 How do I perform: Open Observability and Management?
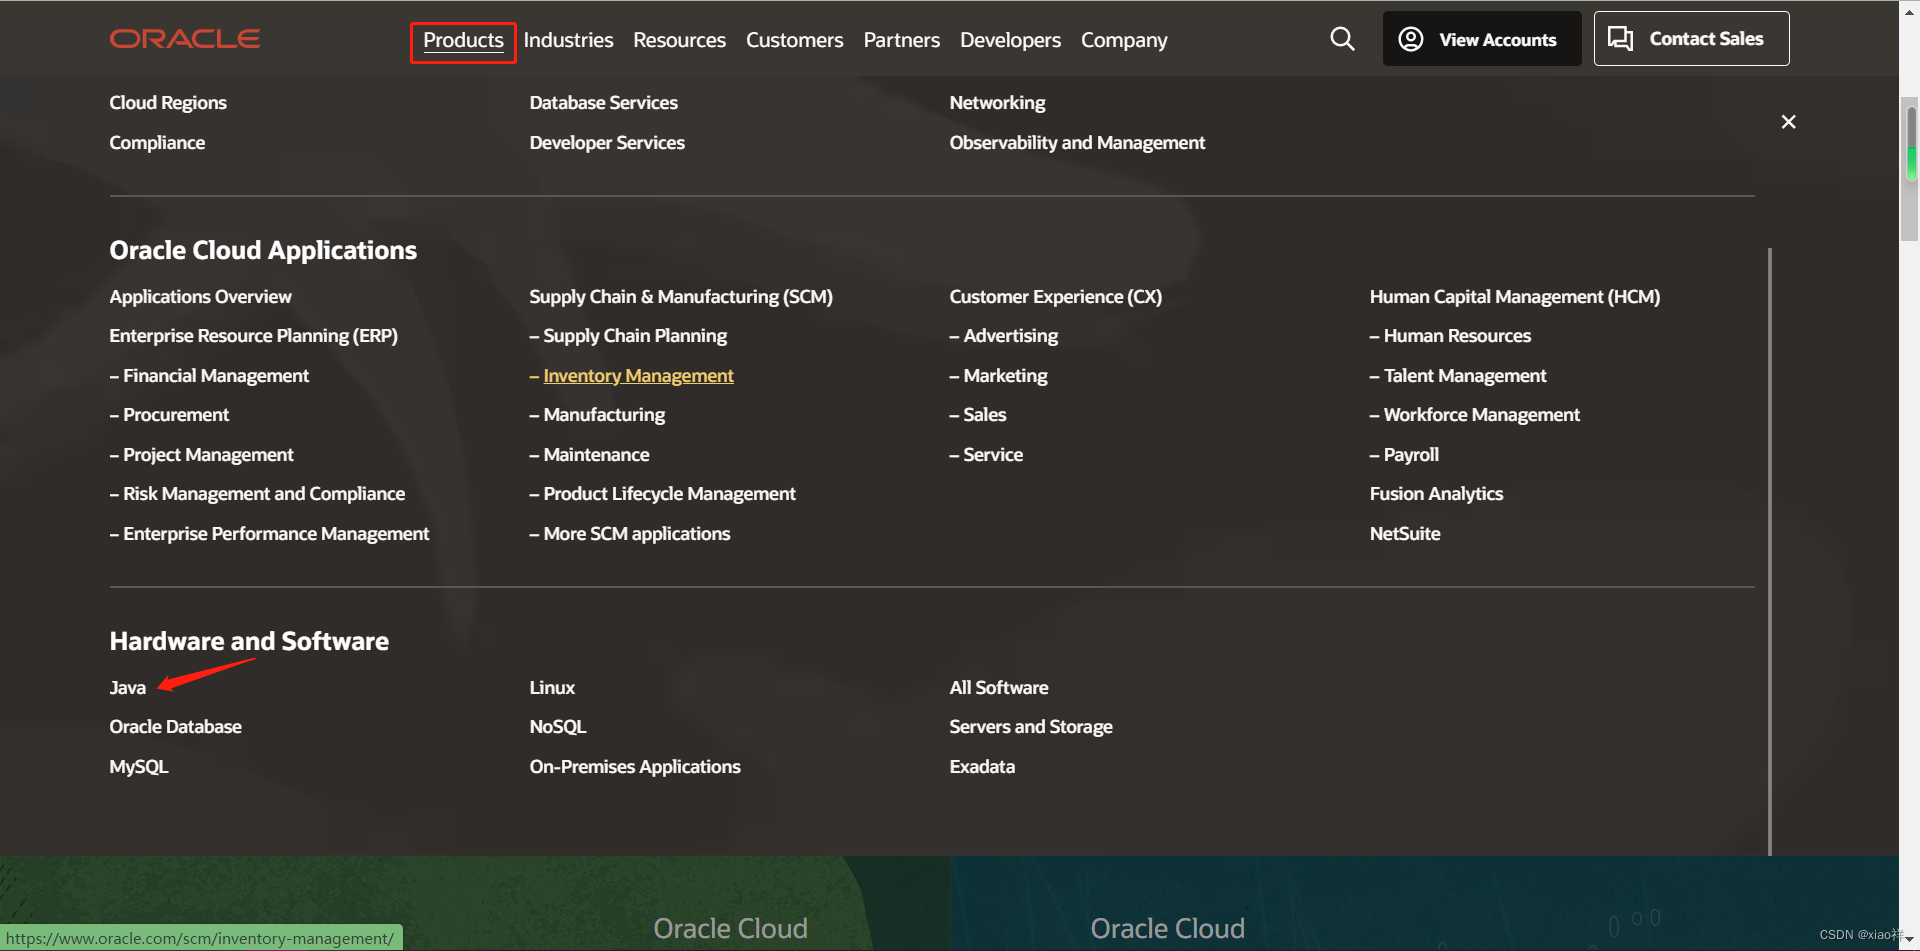coord(1077,143)
